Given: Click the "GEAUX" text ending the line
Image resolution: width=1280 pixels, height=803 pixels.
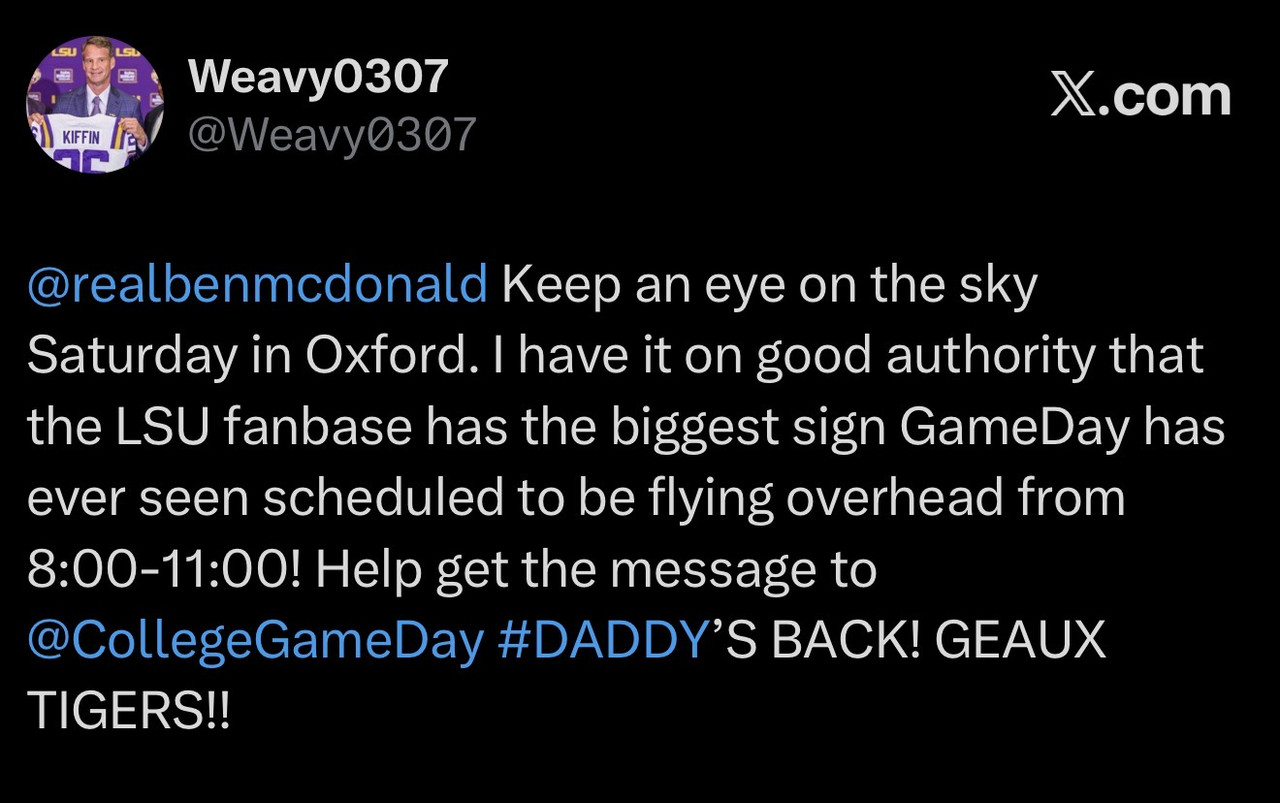Looking at the screenshot, I should pyautogui.click(x=1021, y=640).
